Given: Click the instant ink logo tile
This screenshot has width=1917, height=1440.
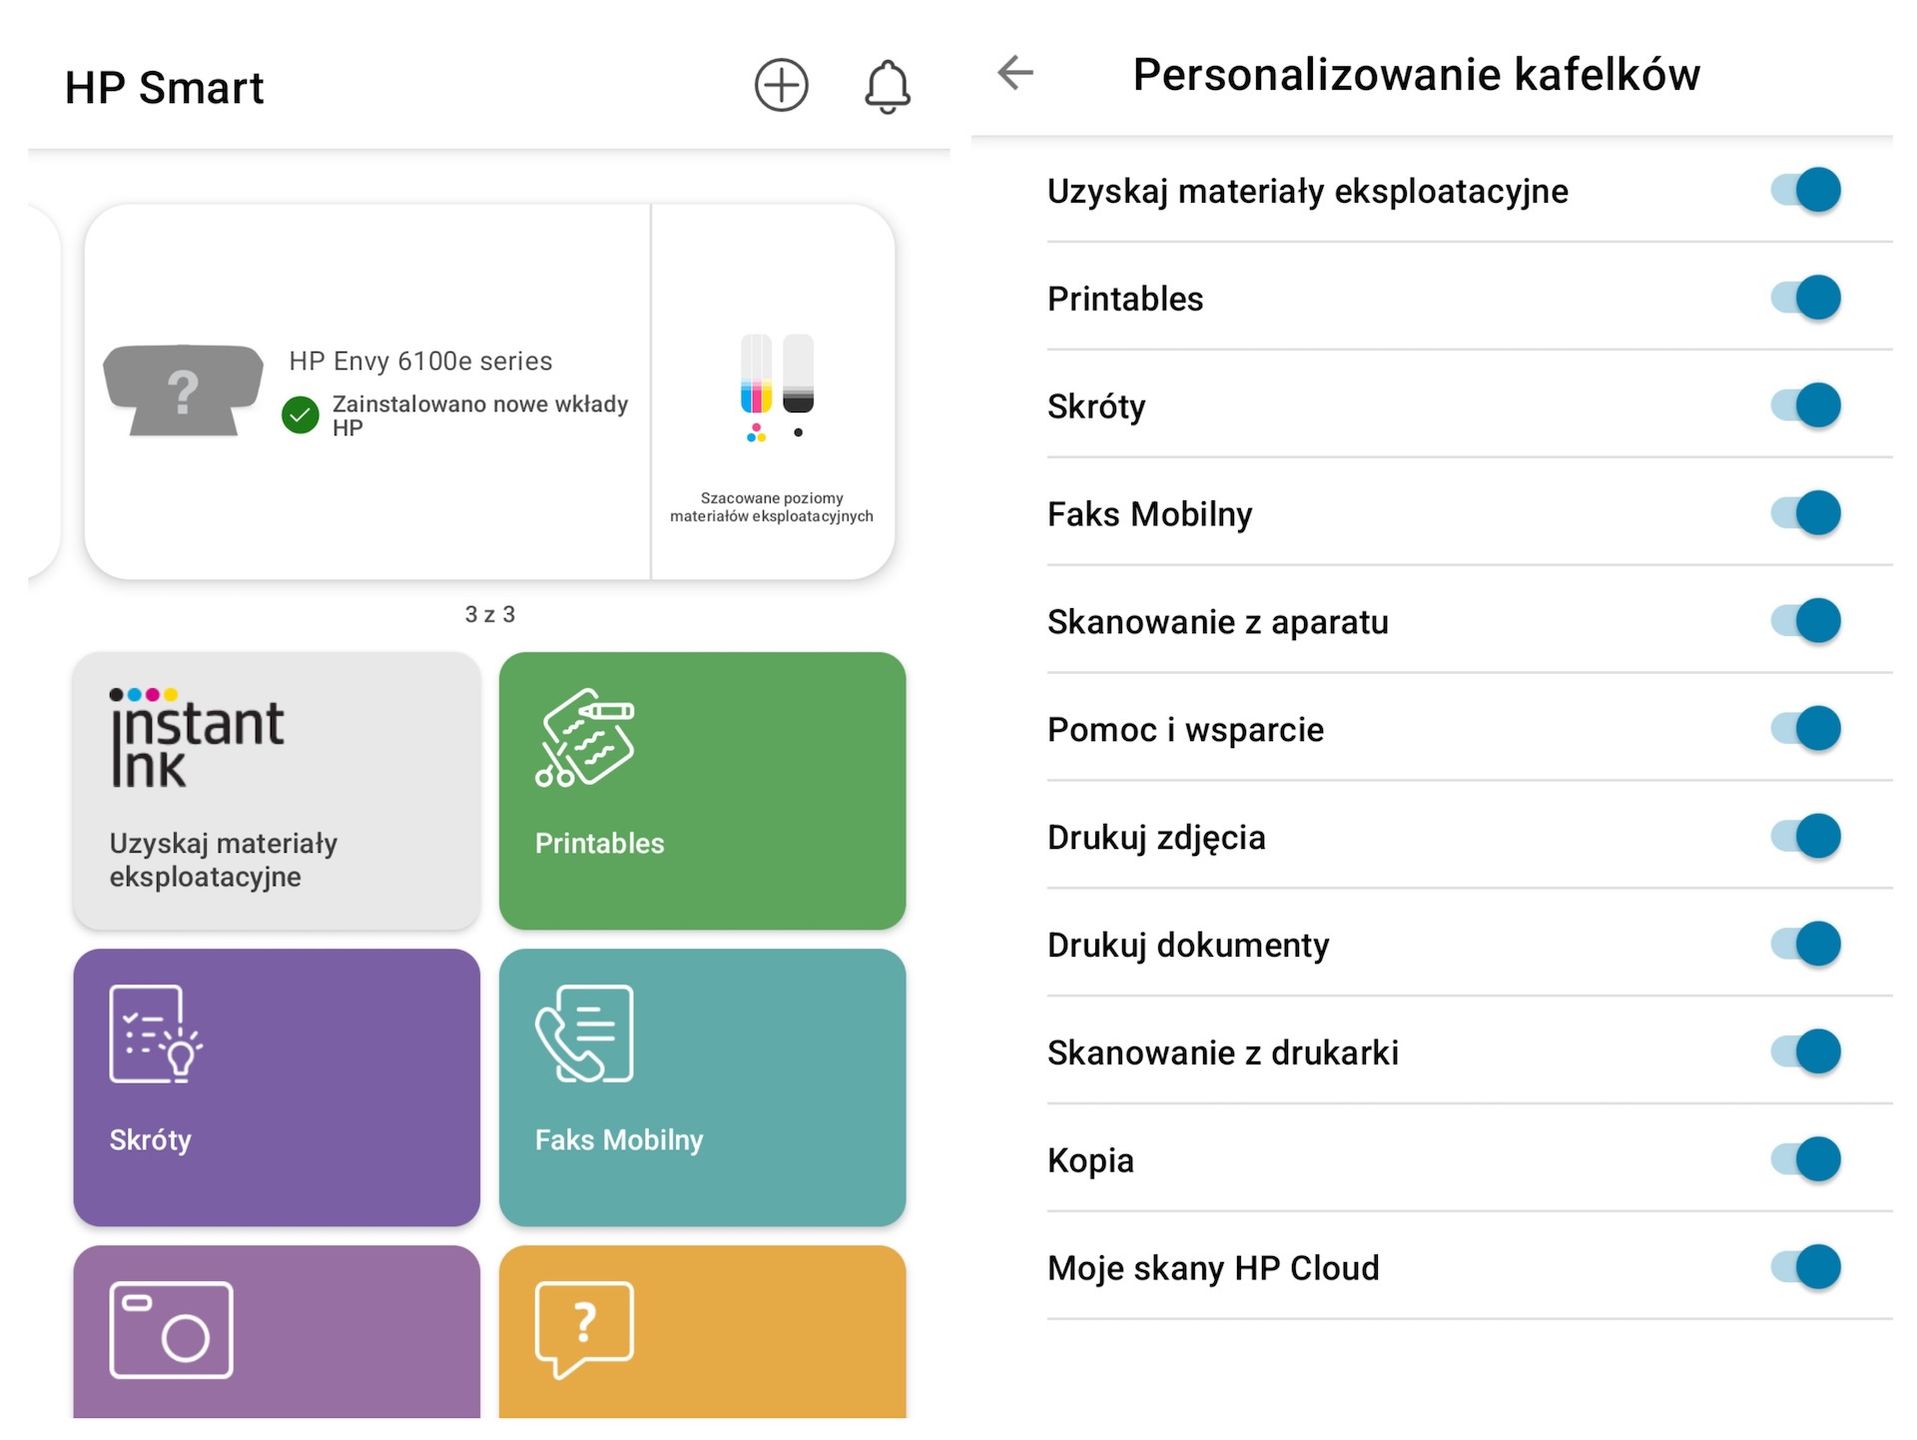Looking at the screenshot, I should (x=277, y=791).
